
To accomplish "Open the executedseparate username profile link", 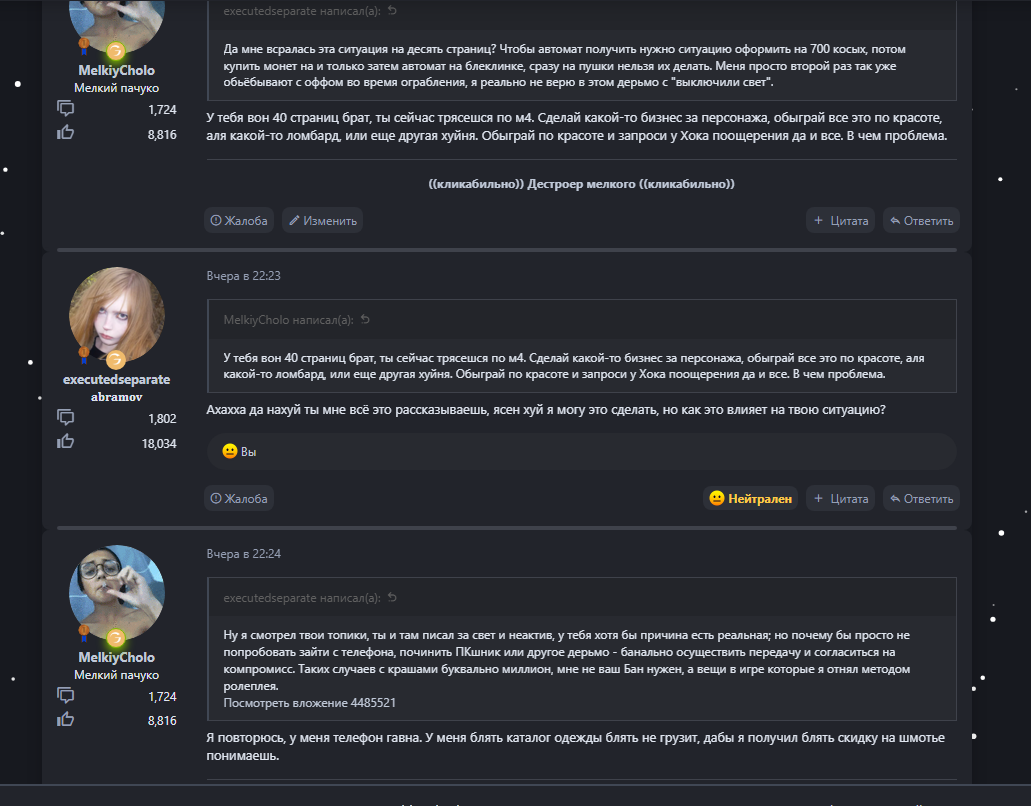I will pyautogui.click(x=116, y=380).
